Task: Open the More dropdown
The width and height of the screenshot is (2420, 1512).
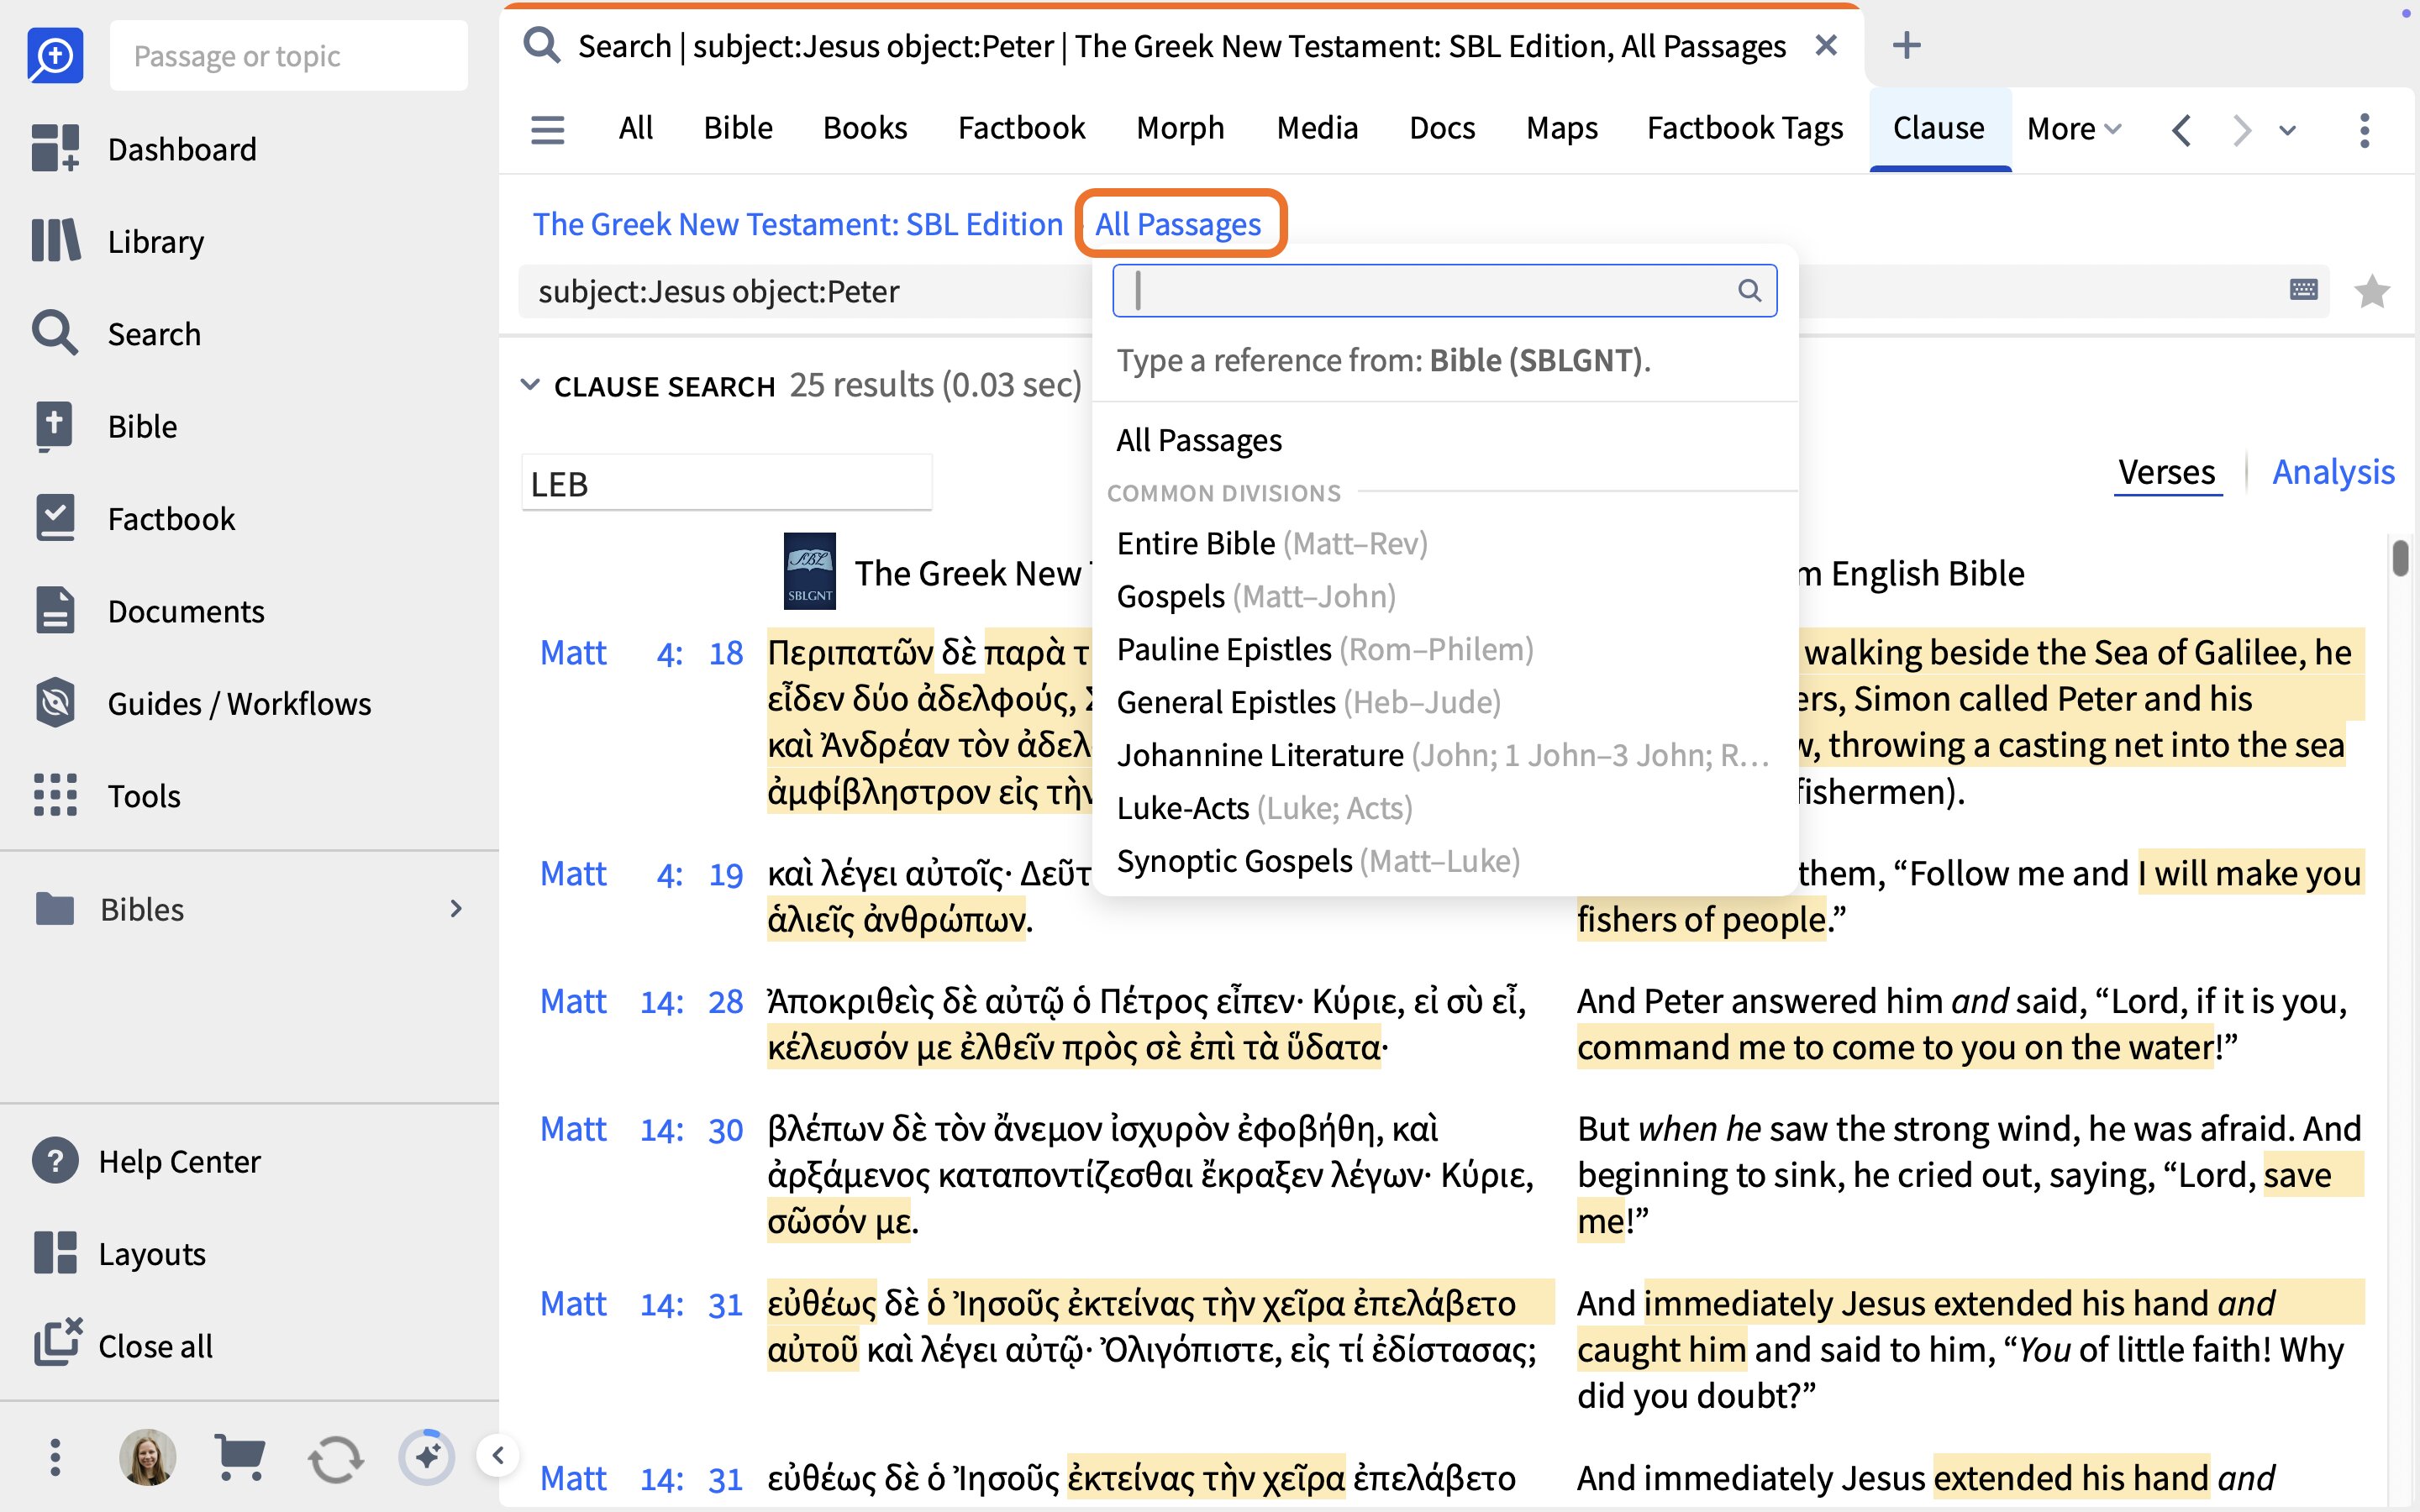Action: coord(2074,129)
